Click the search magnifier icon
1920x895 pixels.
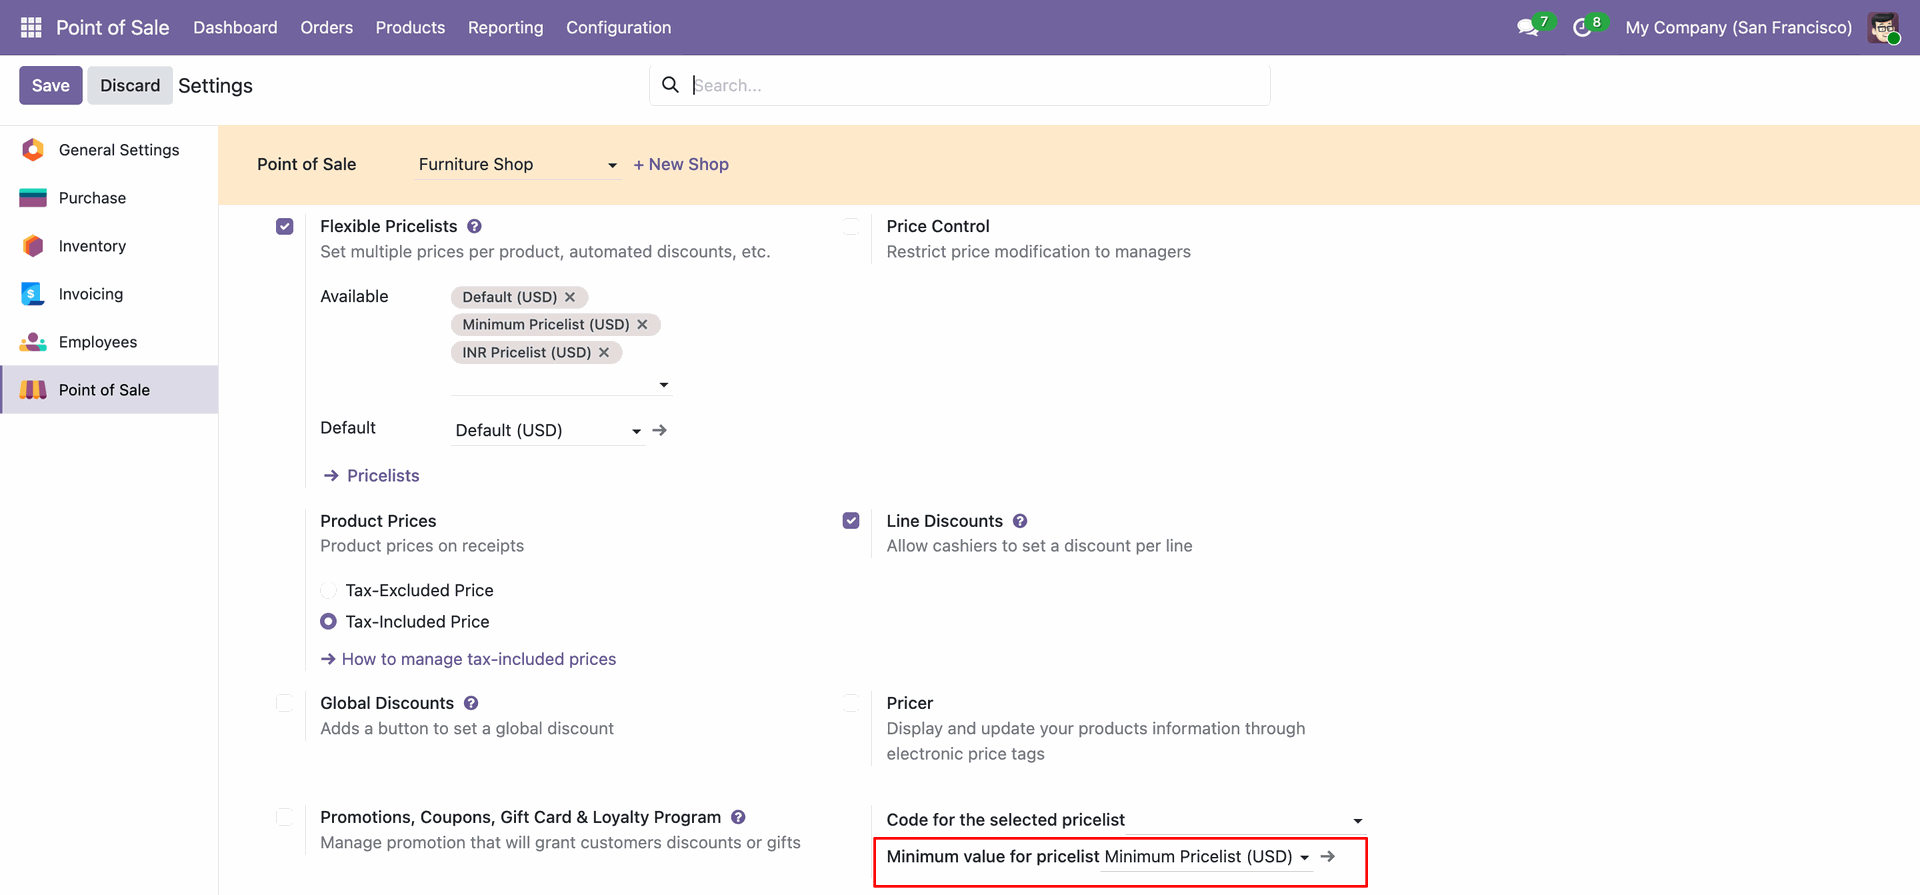[x=670, y=85]
